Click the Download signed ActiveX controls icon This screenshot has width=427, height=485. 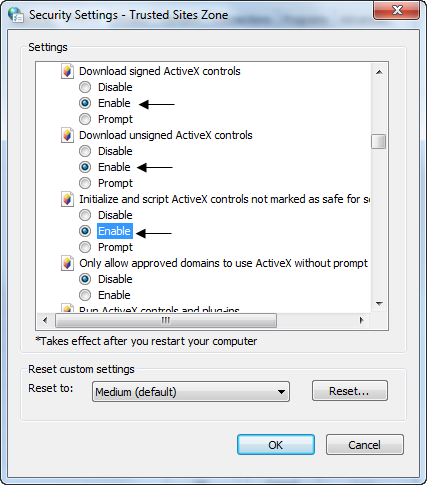67,71
